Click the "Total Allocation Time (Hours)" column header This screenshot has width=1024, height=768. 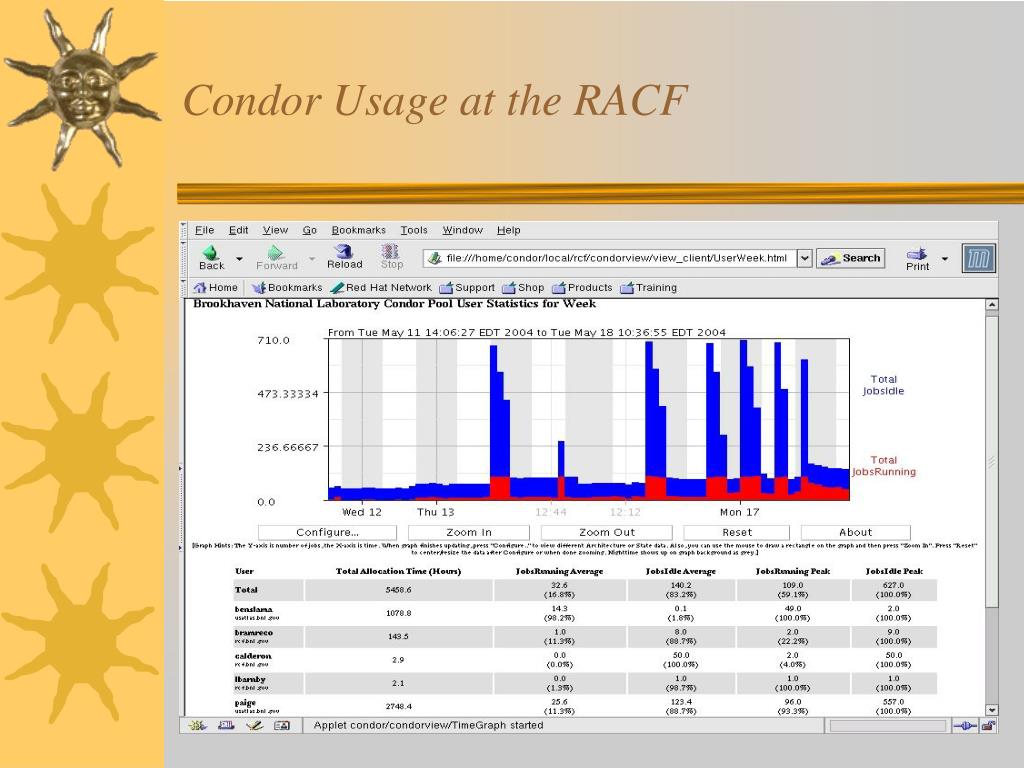pos(398,571)
